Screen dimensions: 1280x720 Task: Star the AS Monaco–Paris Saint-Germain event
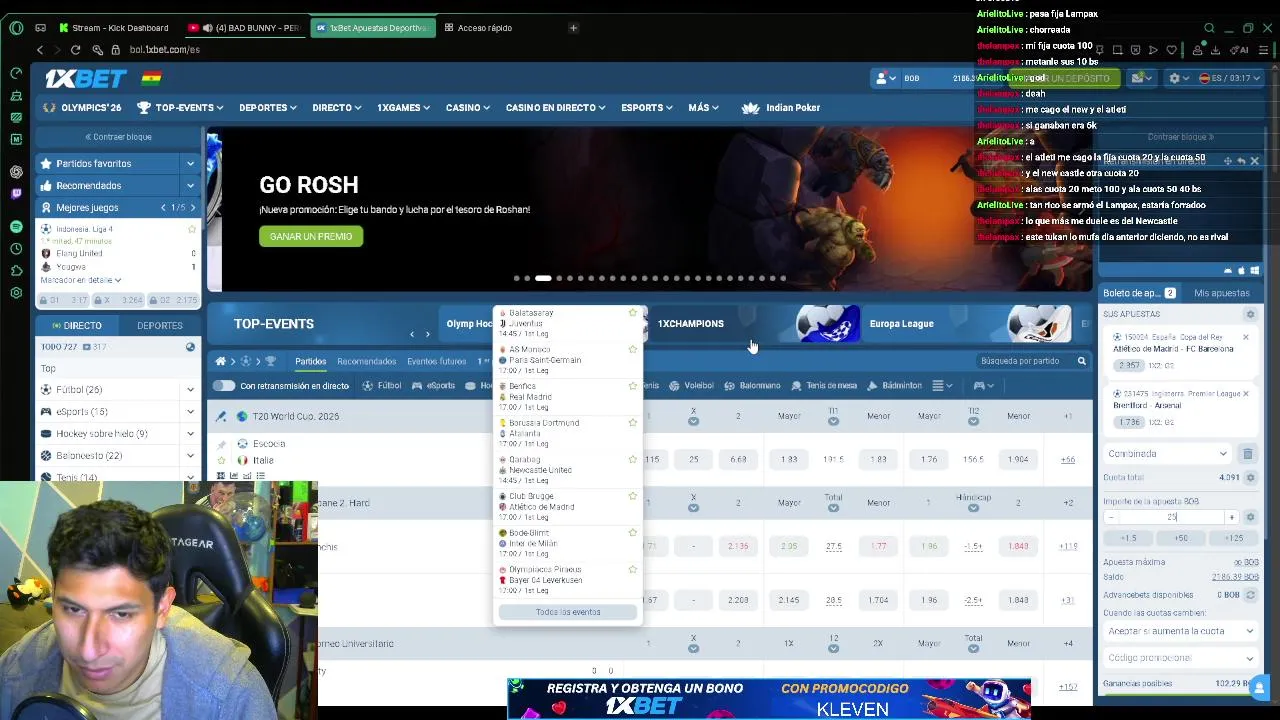tap(632, 350)
